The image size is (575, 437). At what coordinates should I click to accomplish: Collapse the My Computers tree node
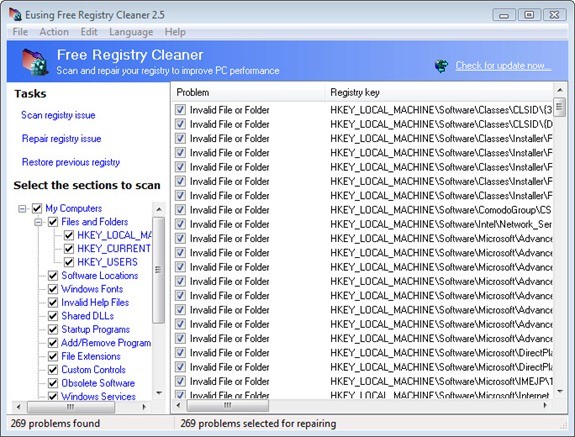(x=22, y=209)
